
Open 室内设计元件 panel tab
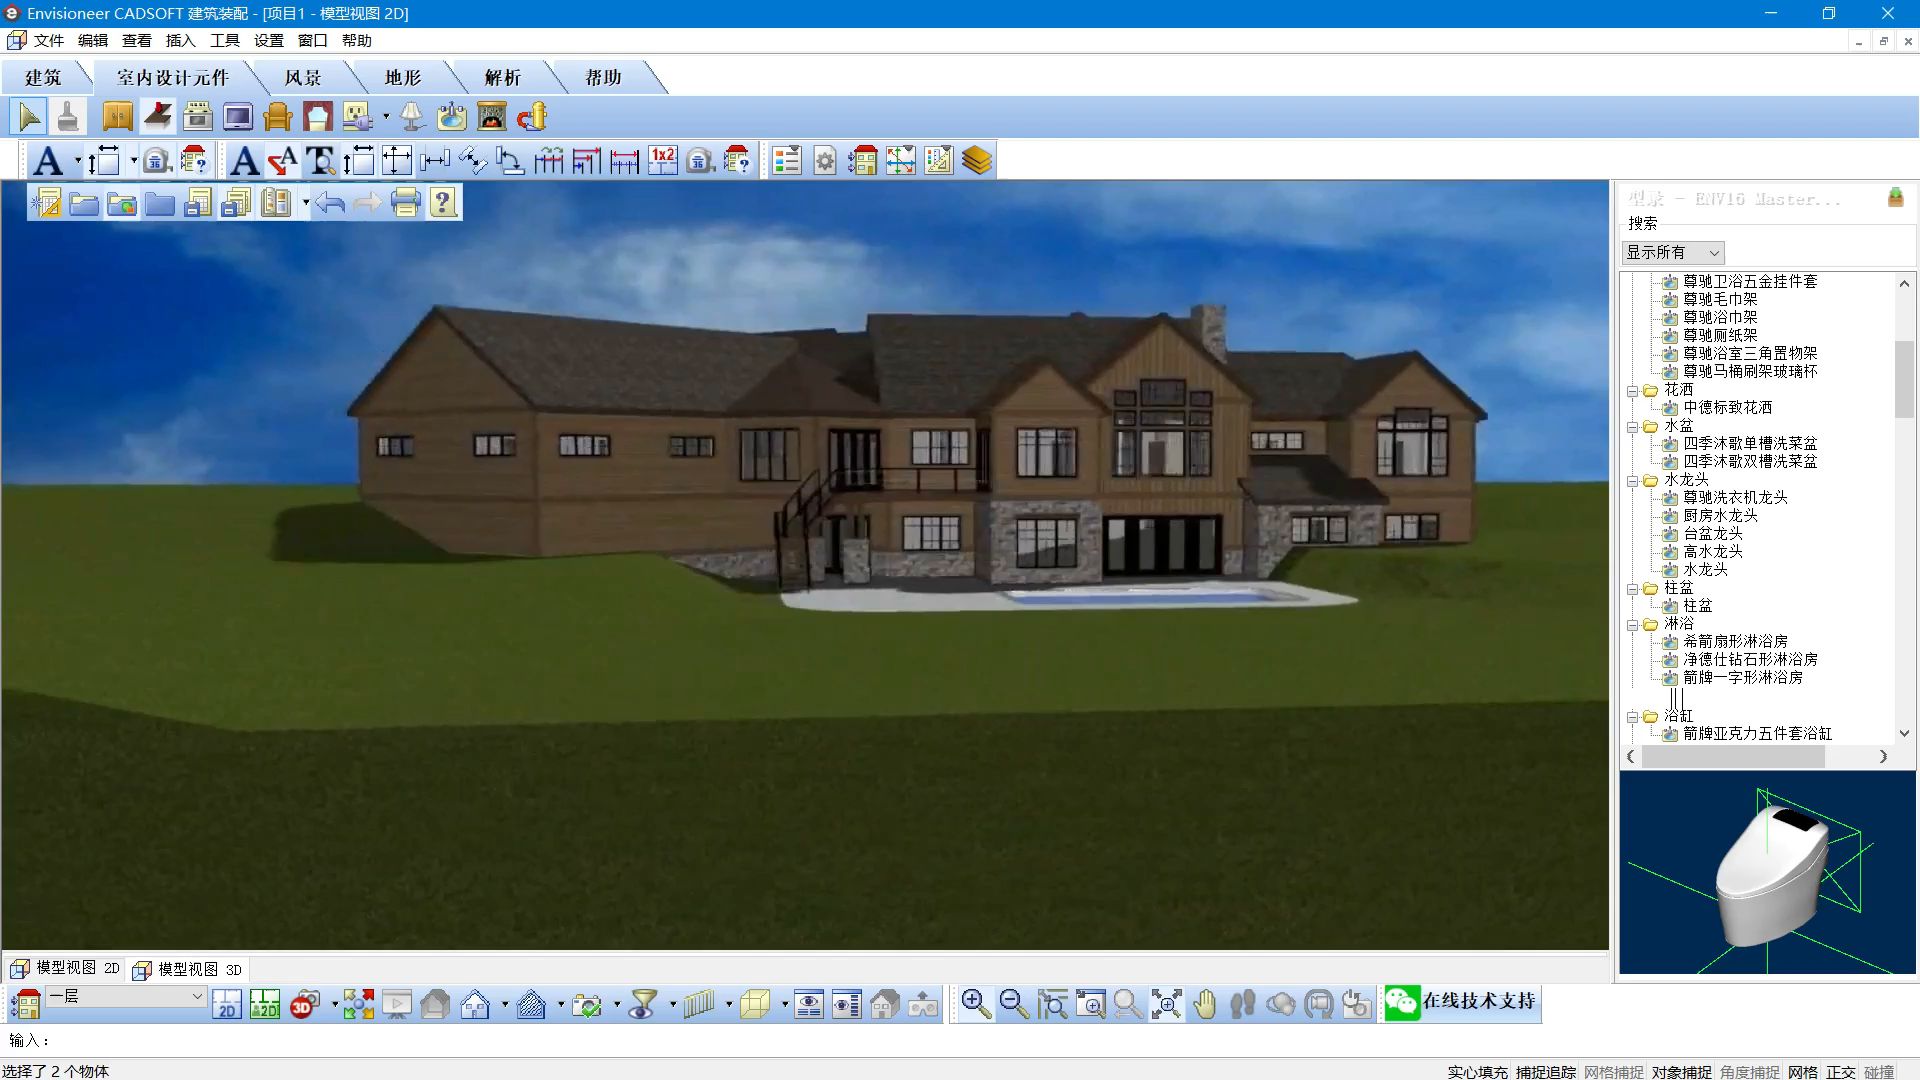pos(171,76)
